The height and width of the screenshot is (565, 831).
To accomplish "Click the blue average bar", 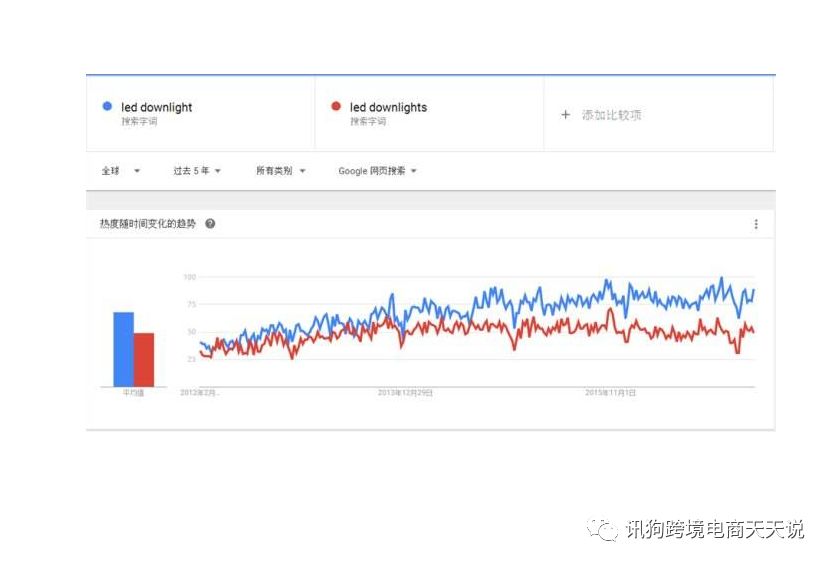I will [123, 348].
